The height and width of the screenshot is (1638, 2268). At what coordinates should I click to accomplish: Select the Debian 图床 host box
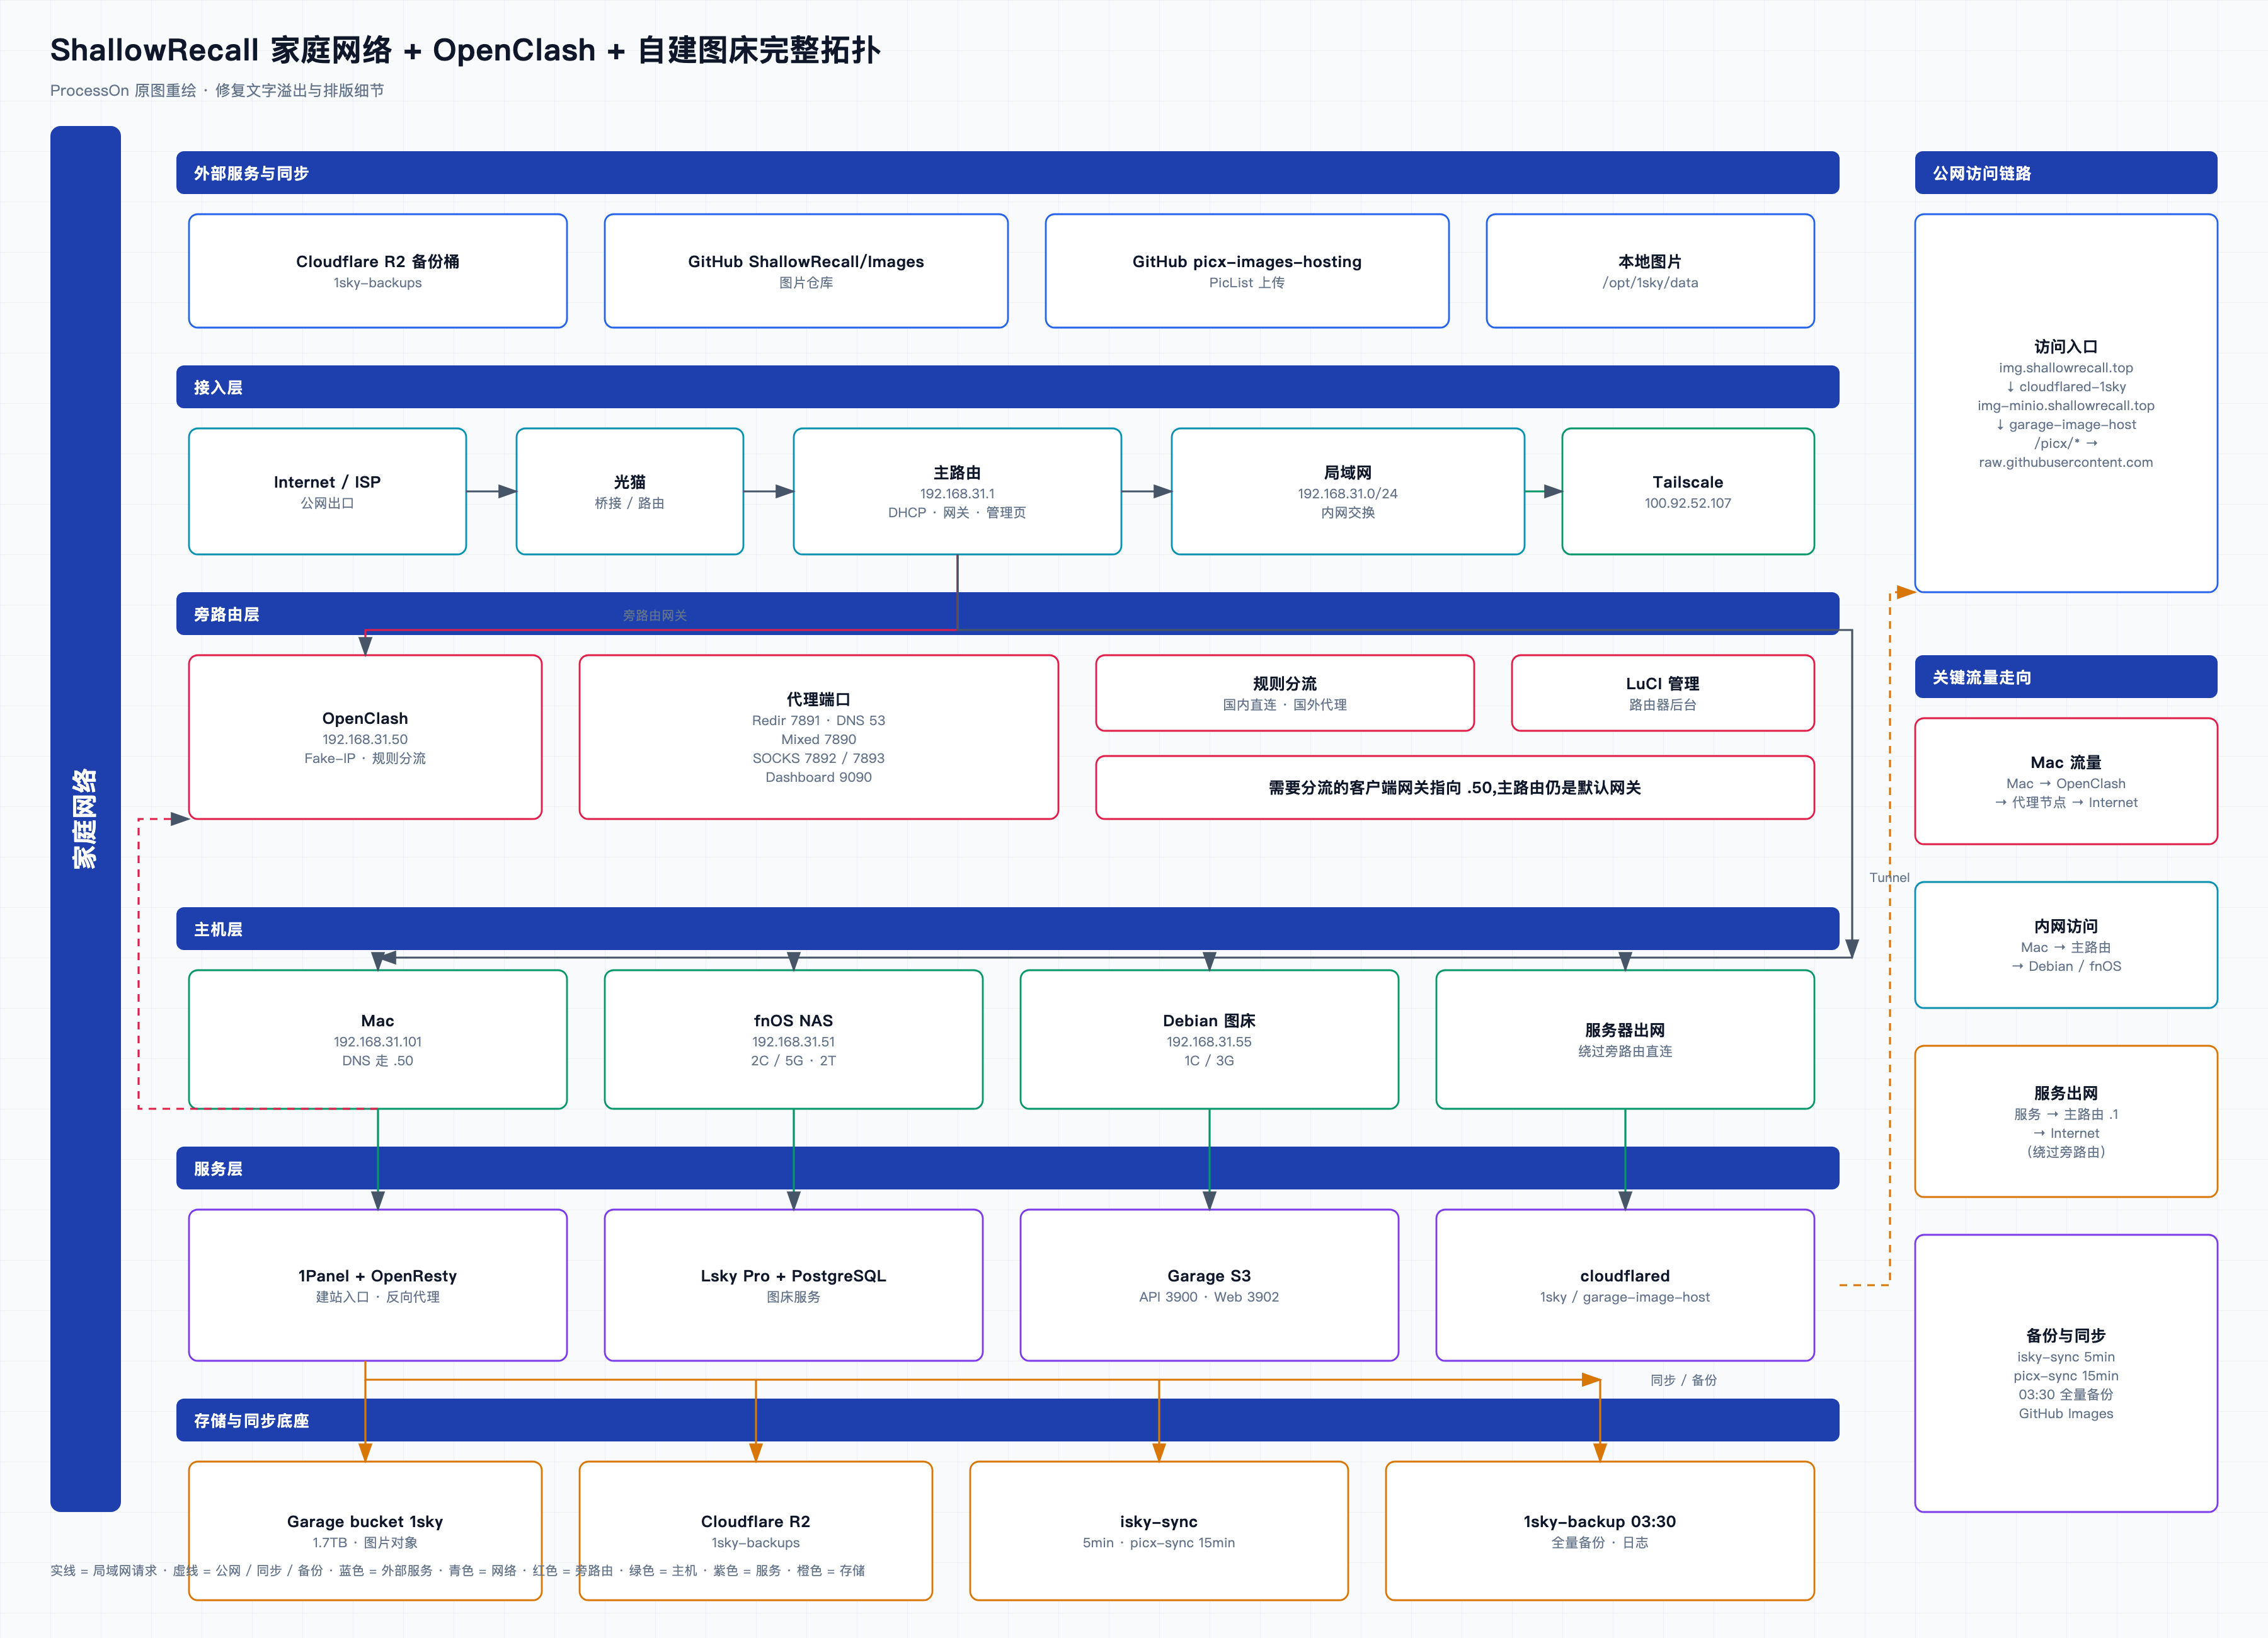1209,1039
